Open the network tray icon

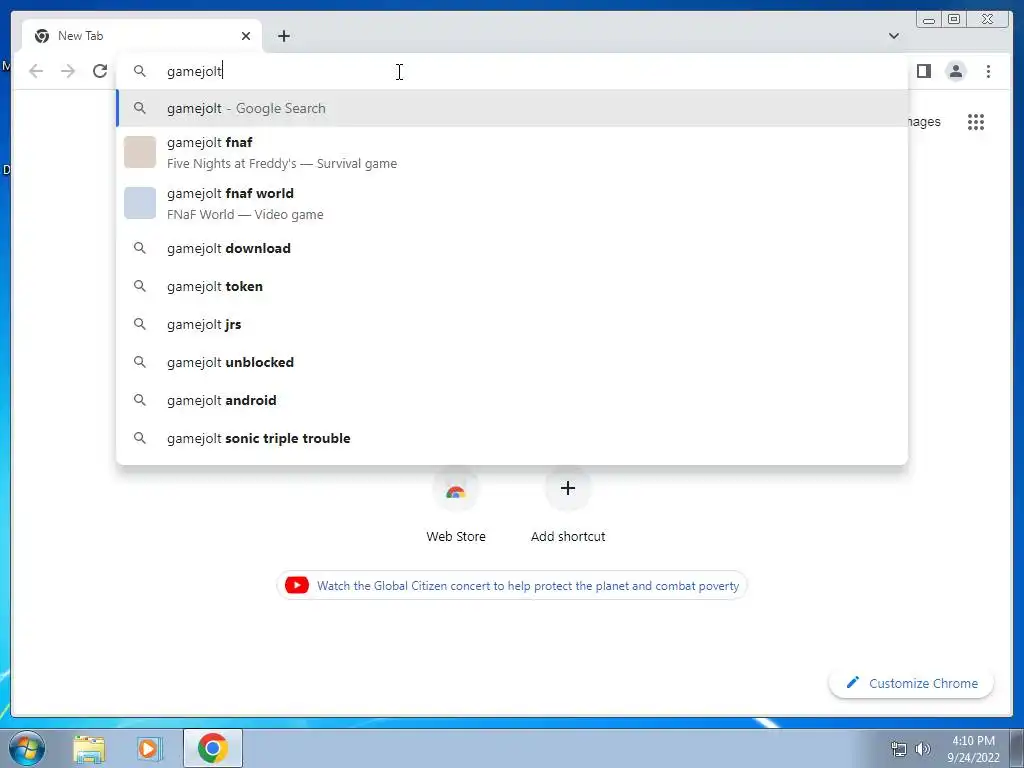899,749
